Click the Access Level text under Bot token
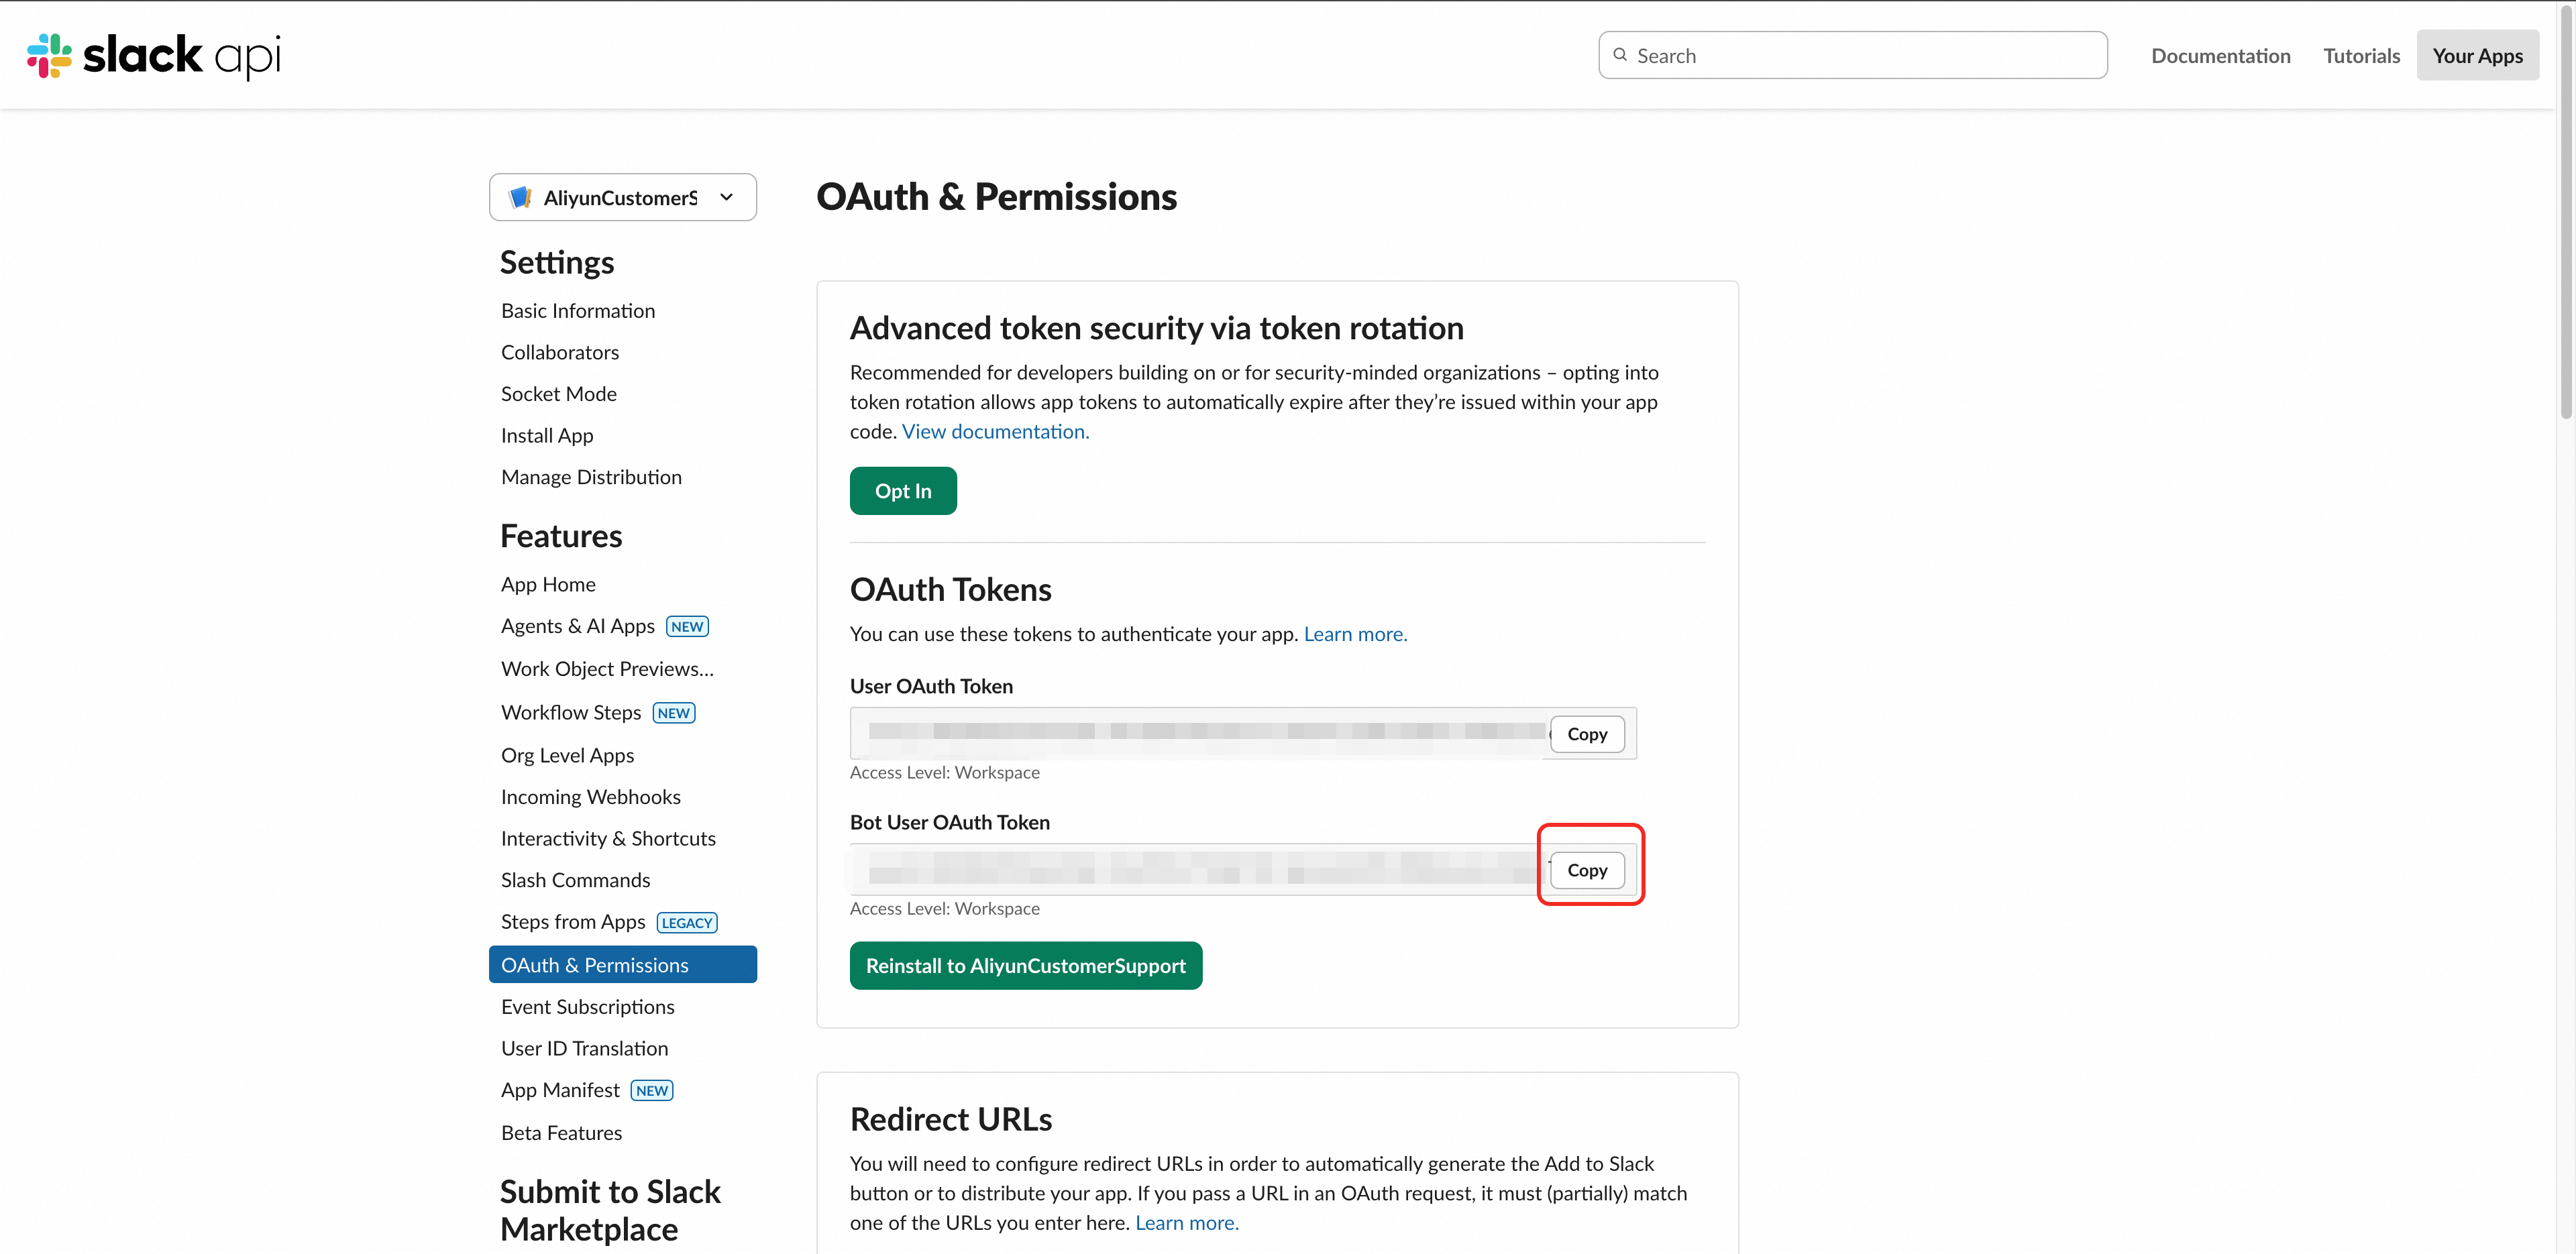2576x1254 pixels. [944, 908]
